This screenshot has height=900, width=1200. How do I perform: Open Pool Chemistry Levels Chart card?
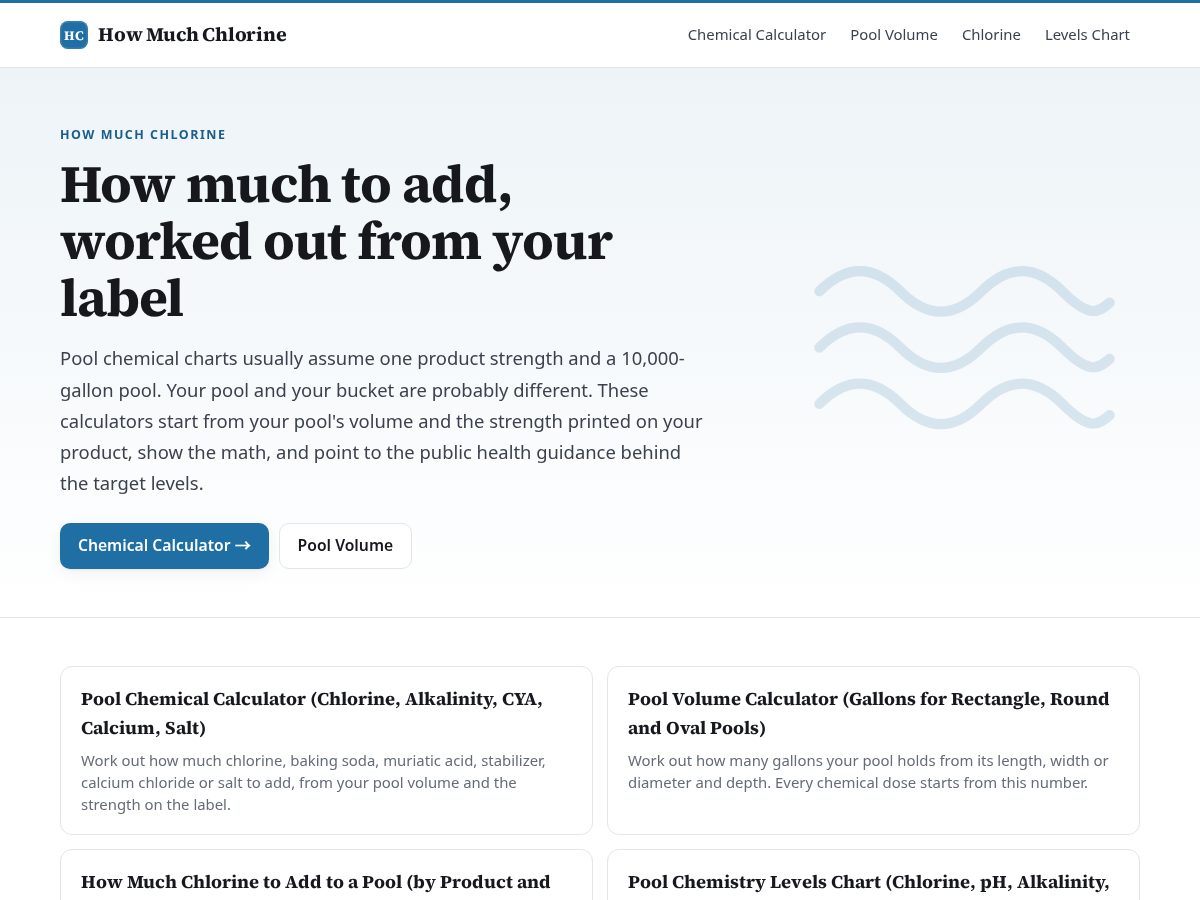(873, 875)
